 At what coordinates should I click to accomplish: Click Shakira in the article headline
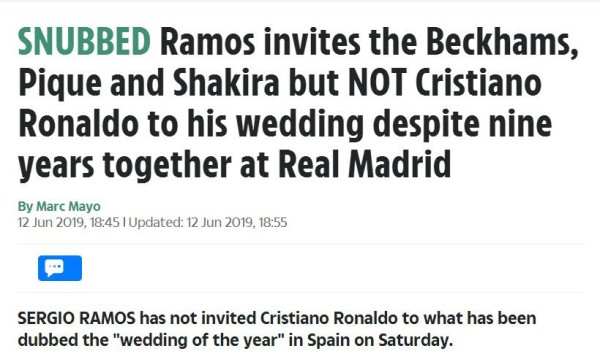pos(226,83)
